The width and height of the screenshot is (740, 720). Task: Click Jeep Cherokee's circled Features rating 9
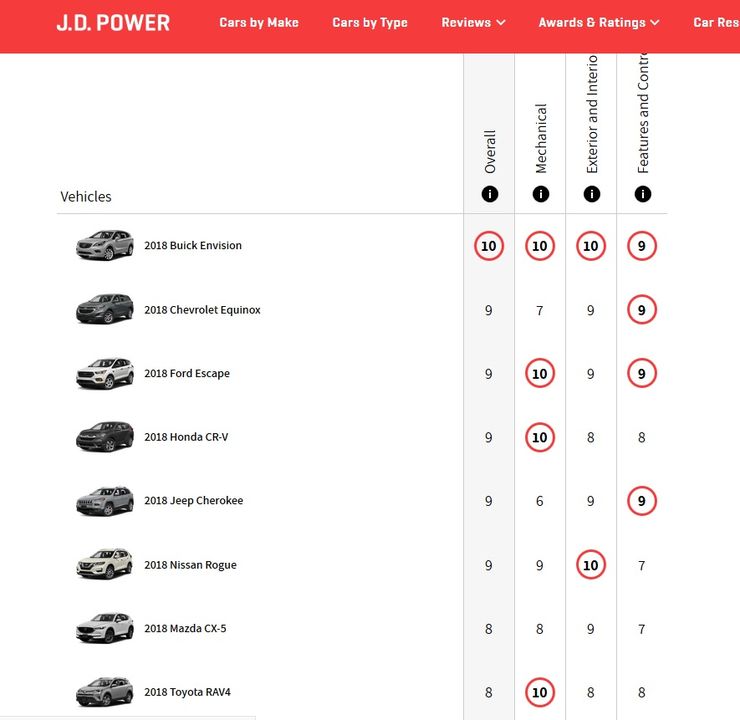(x=642, y=501)
